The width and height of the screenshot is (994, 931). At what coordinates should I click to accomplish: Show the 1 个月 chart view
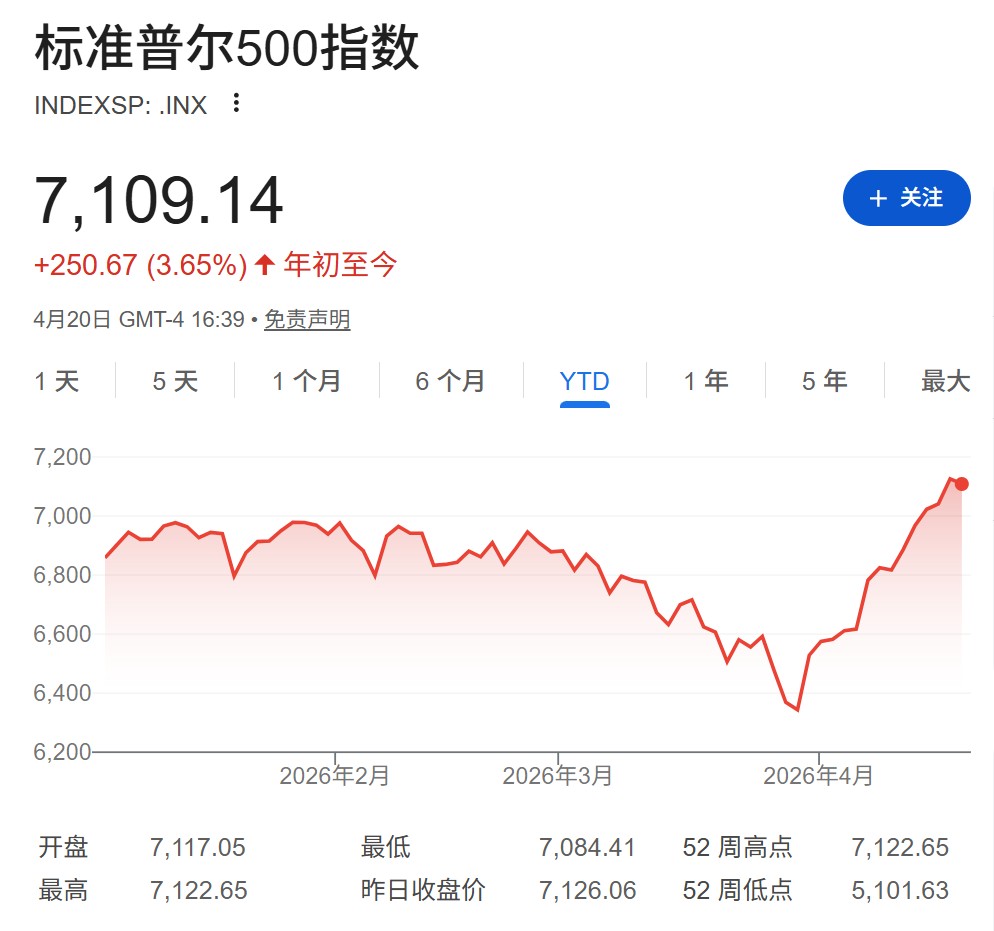click(x=307, y=381)
